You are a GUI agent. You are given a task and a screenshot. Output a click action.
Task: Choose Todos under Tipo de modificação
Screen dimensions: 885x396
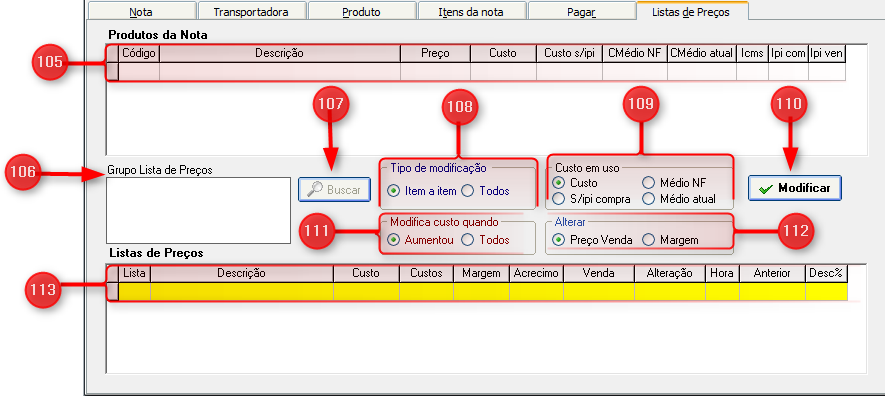tap(485, 191)
